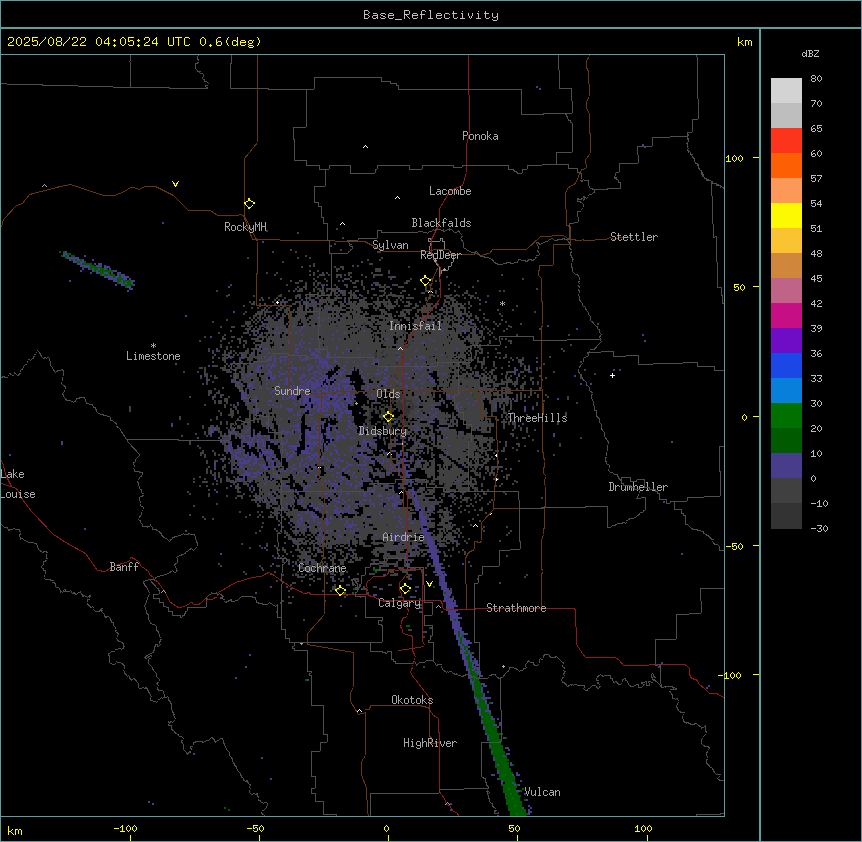The height and width of the screenshot is (842, 862).
Task: Click the ThreeHills map label
Action: 537,418
